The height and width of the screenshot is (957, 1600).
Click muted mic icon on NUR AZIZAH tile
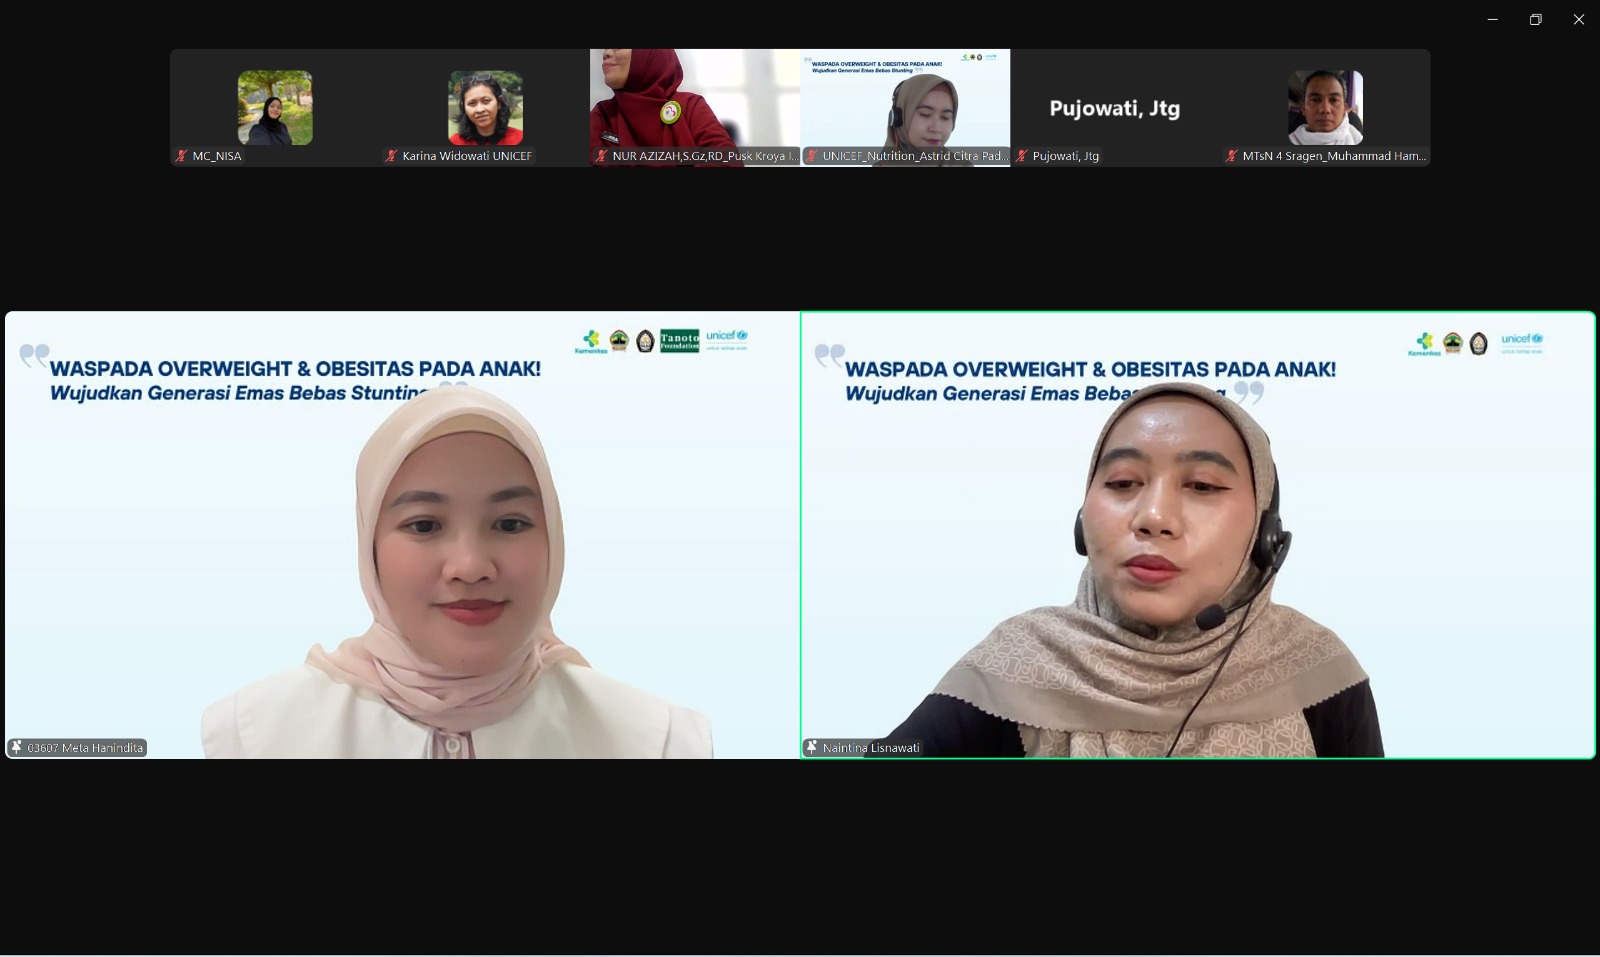601,156
